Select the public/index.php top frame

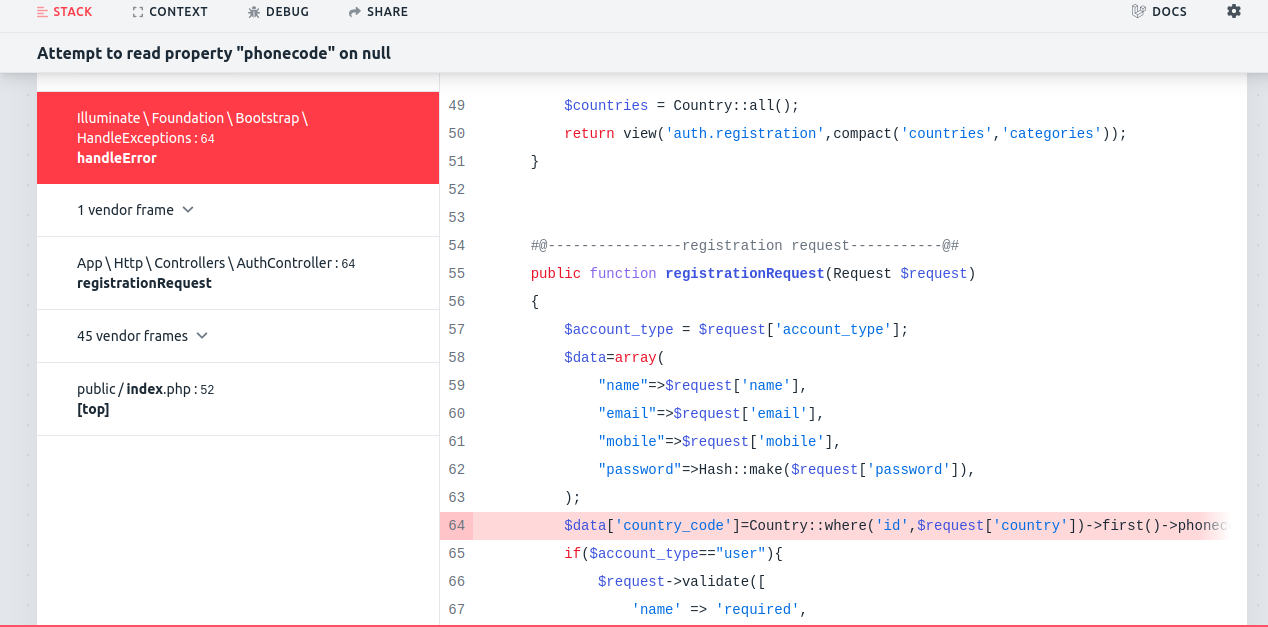click(237, 399)
